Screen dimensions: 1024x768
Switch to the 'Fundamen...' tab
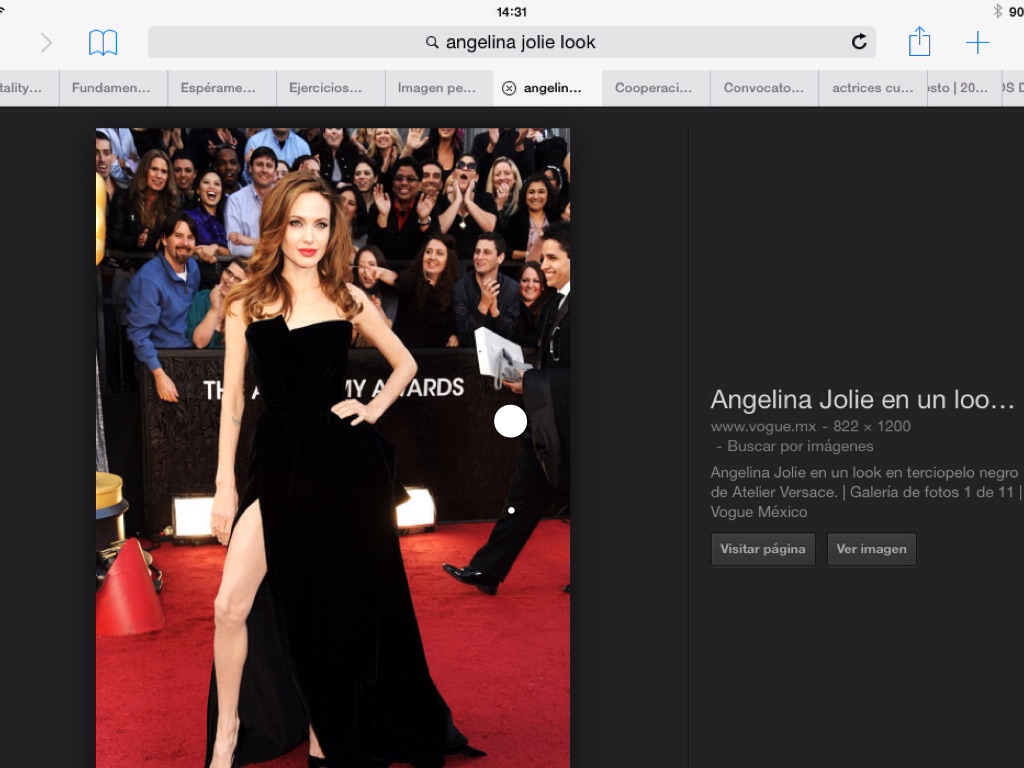coord(111,88)
